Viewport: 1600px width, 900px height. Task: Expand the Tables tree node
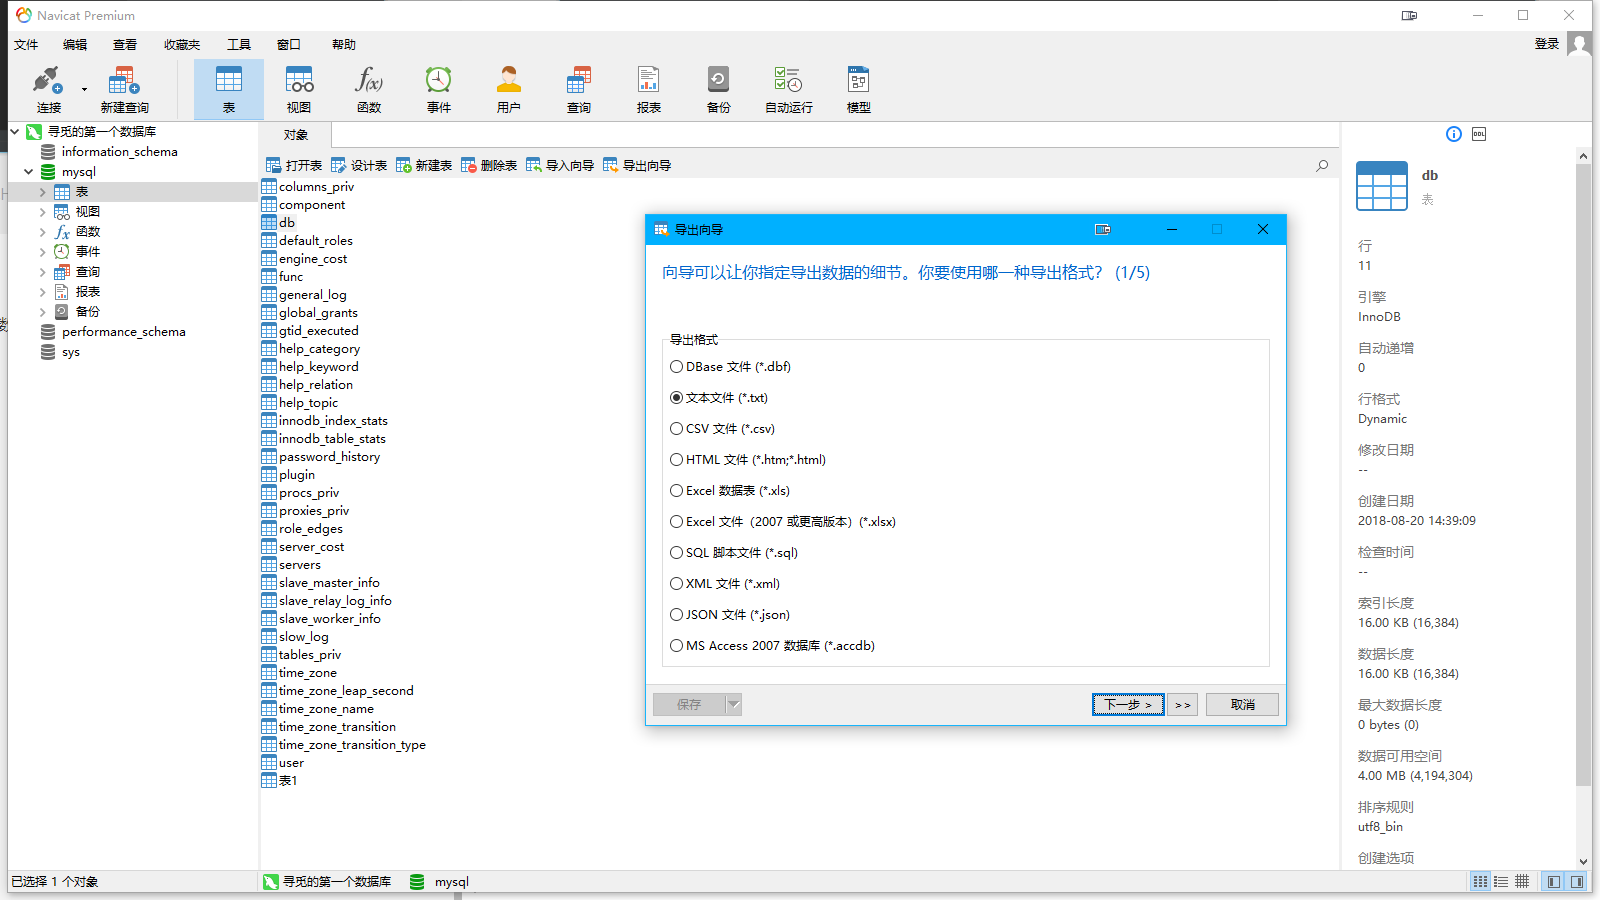click(x=42, y=191)
